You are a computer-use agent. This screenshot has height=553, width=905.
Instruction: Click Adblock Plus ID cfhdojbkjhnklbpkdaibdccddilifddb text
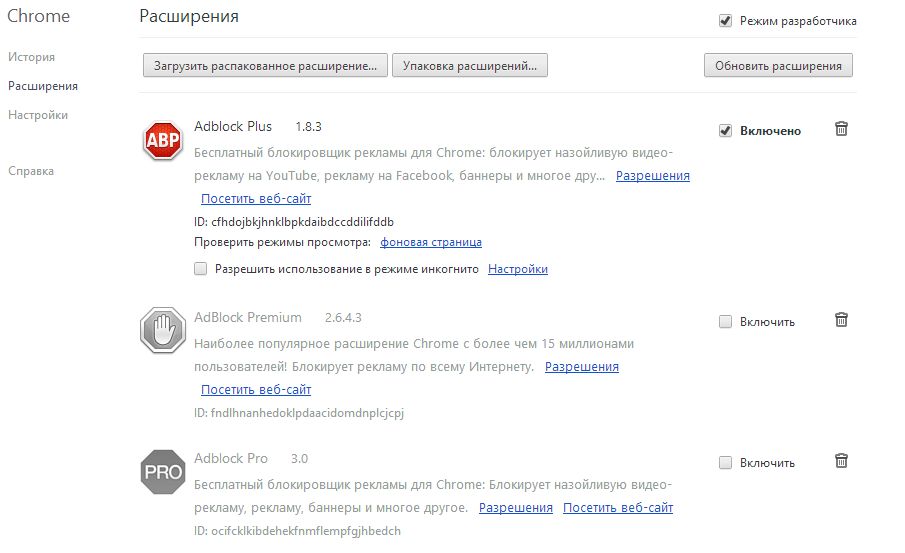click(x=294, y=222)
